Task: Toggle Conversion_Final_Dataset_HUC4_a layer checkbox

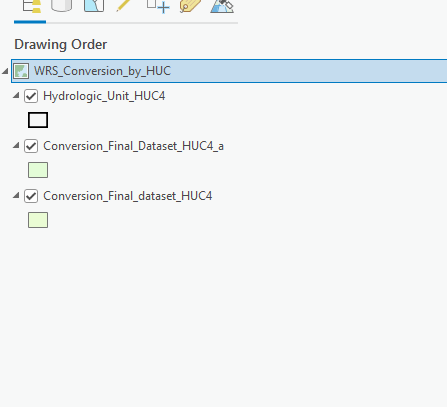Action: 31,146
